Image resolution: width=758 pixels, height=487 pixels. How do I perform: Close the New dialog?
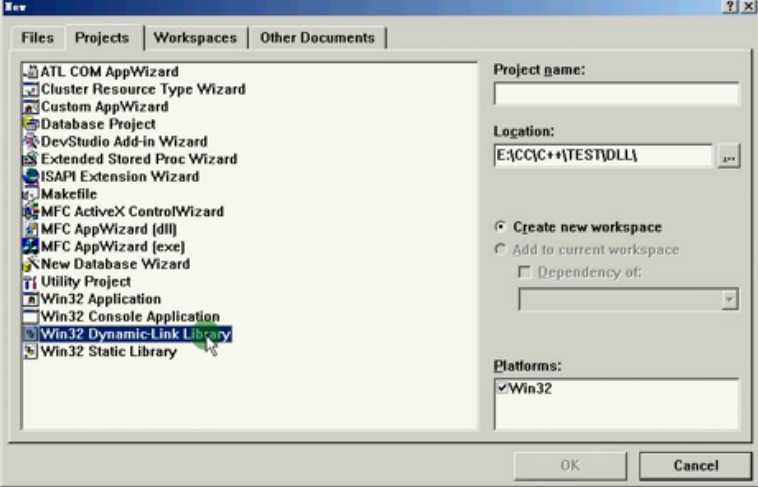coord(747,7)
